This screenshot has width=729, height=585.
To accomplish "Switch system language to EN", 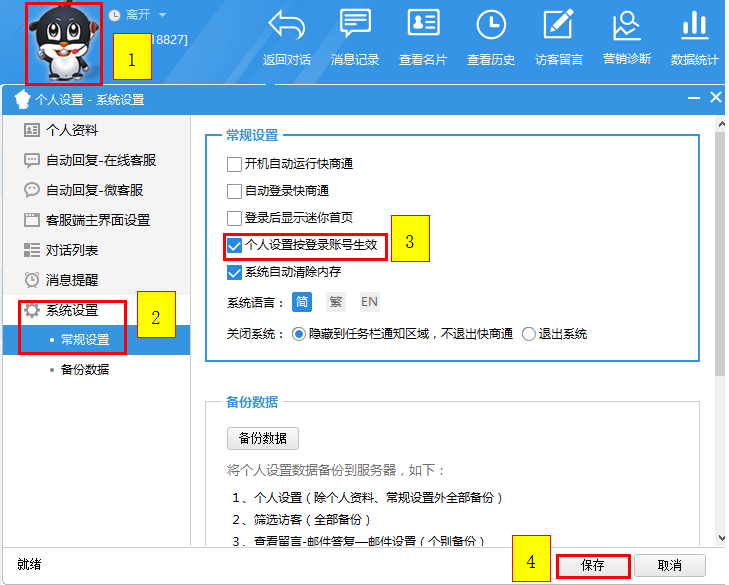I will click(369, 302).
